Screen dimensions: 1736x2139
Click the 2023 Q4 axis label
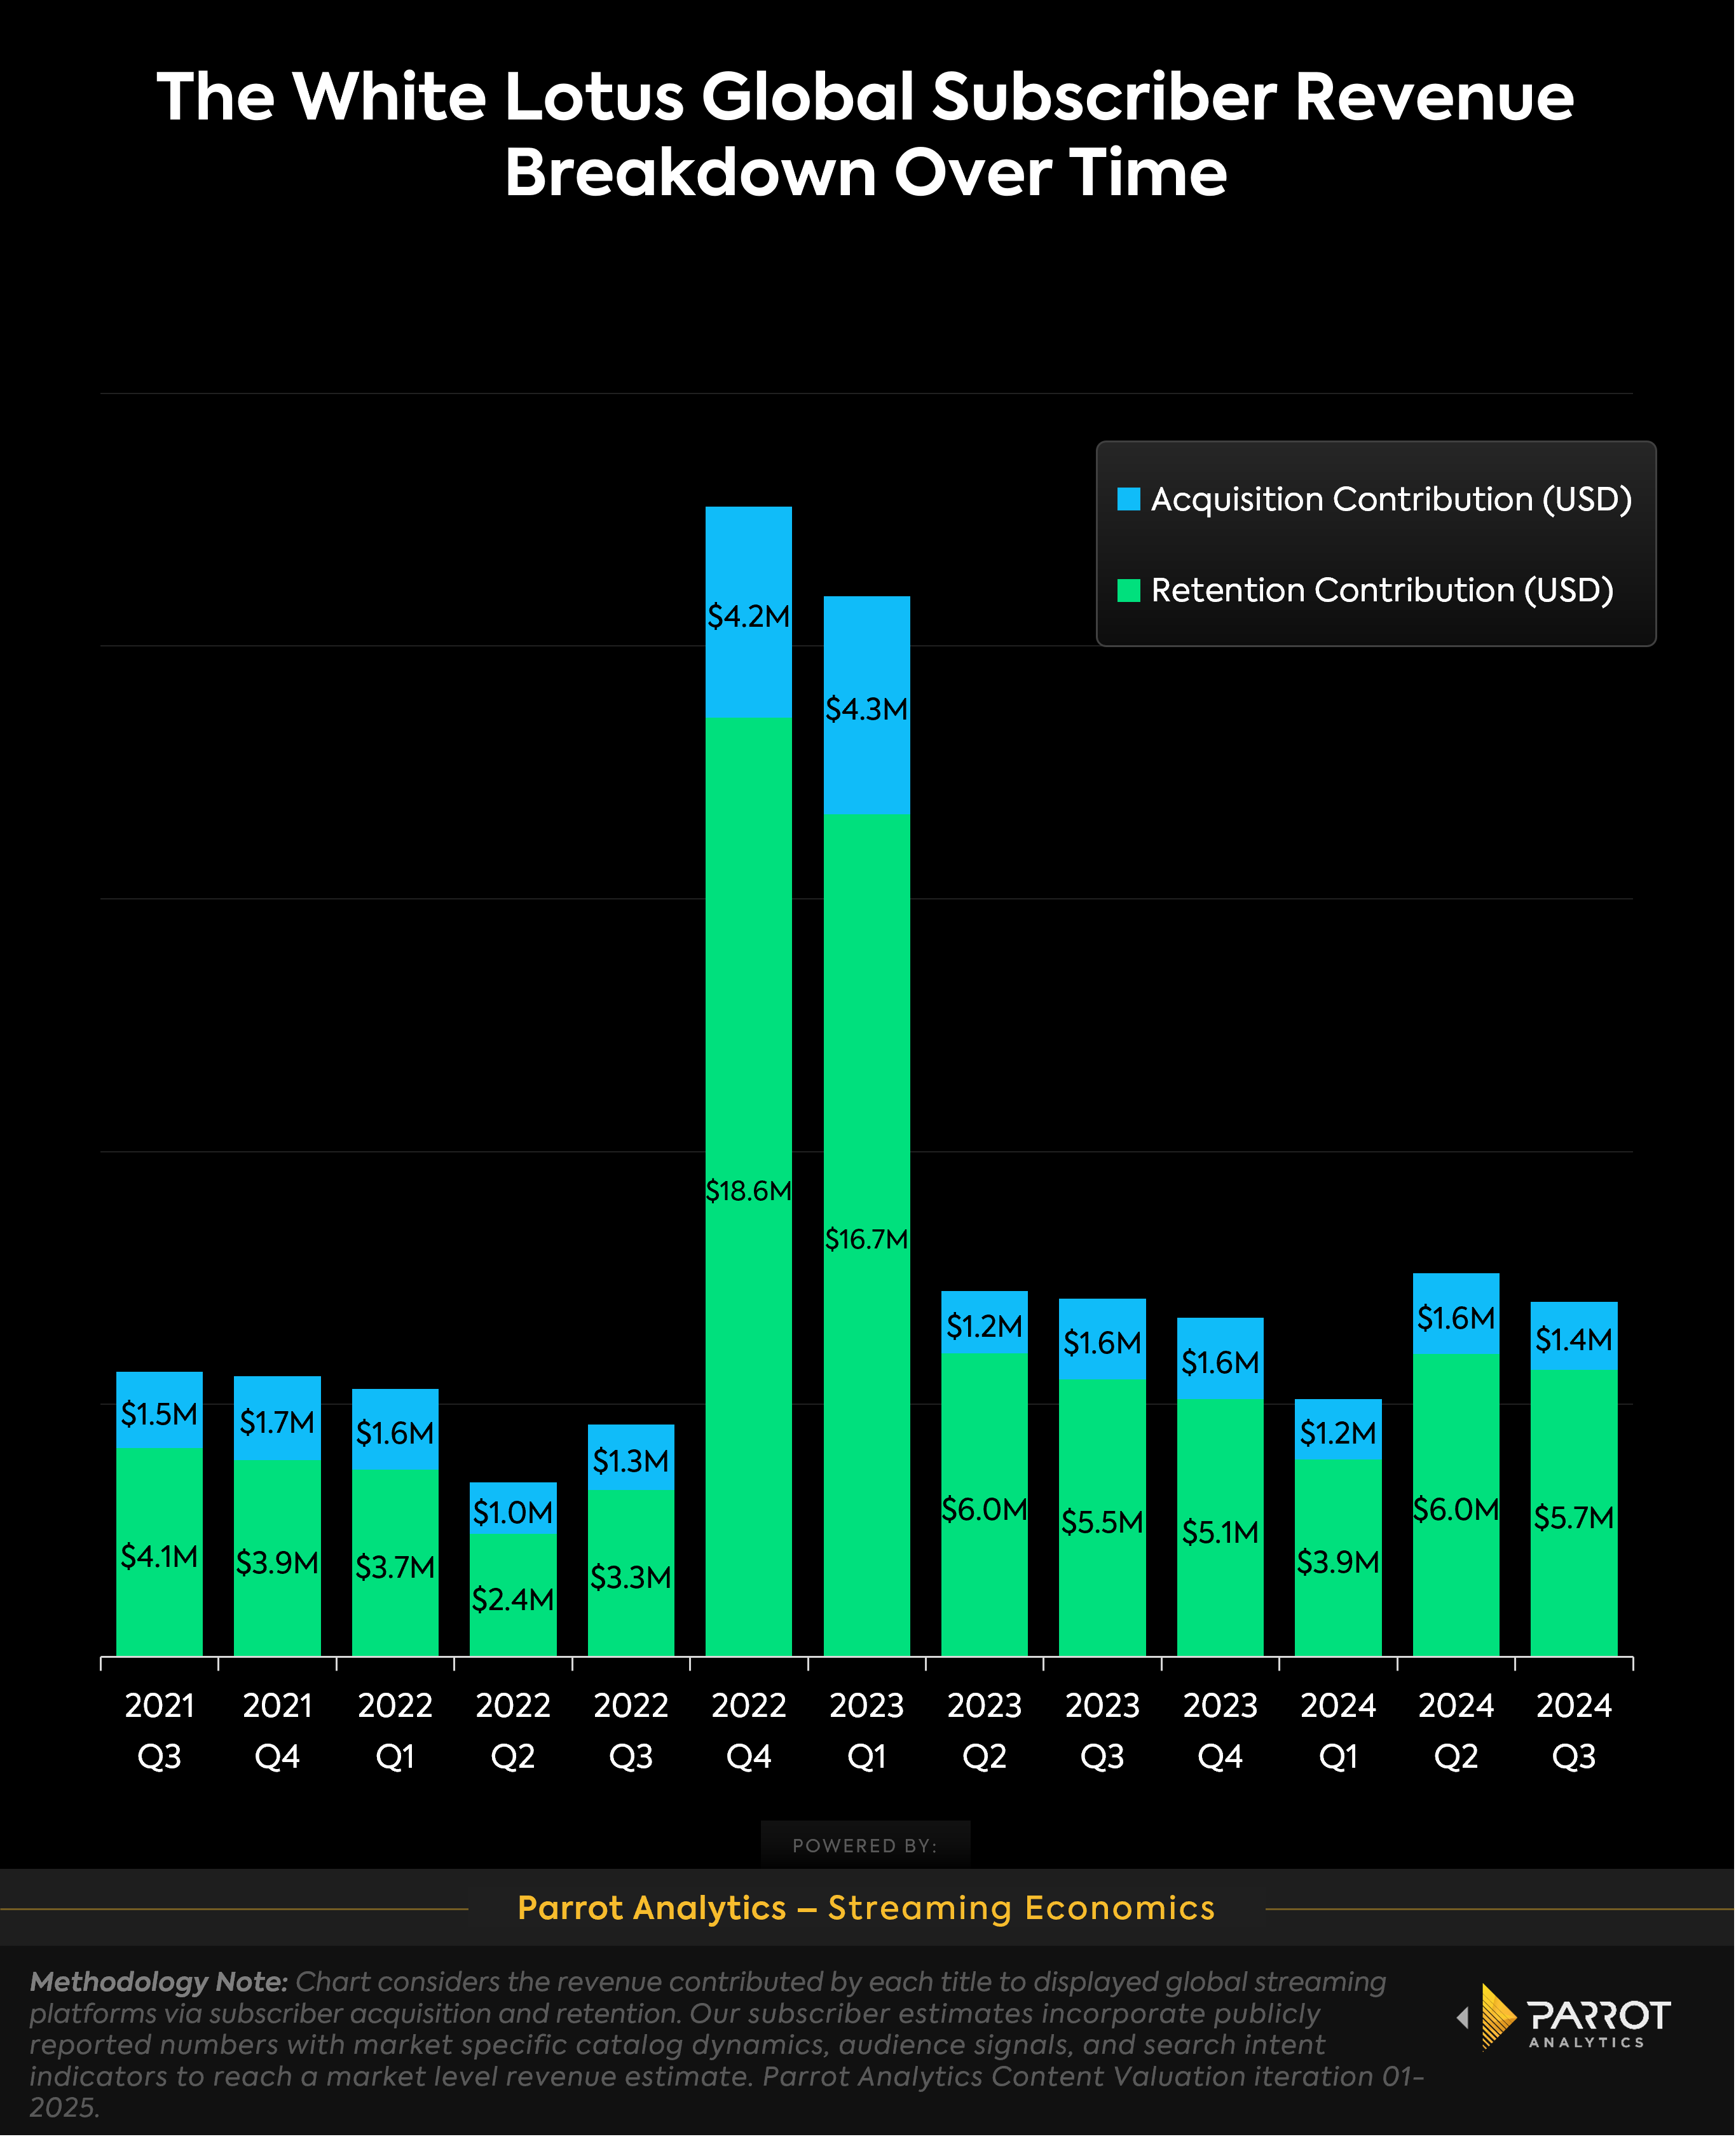(x=1220, y=1731)
